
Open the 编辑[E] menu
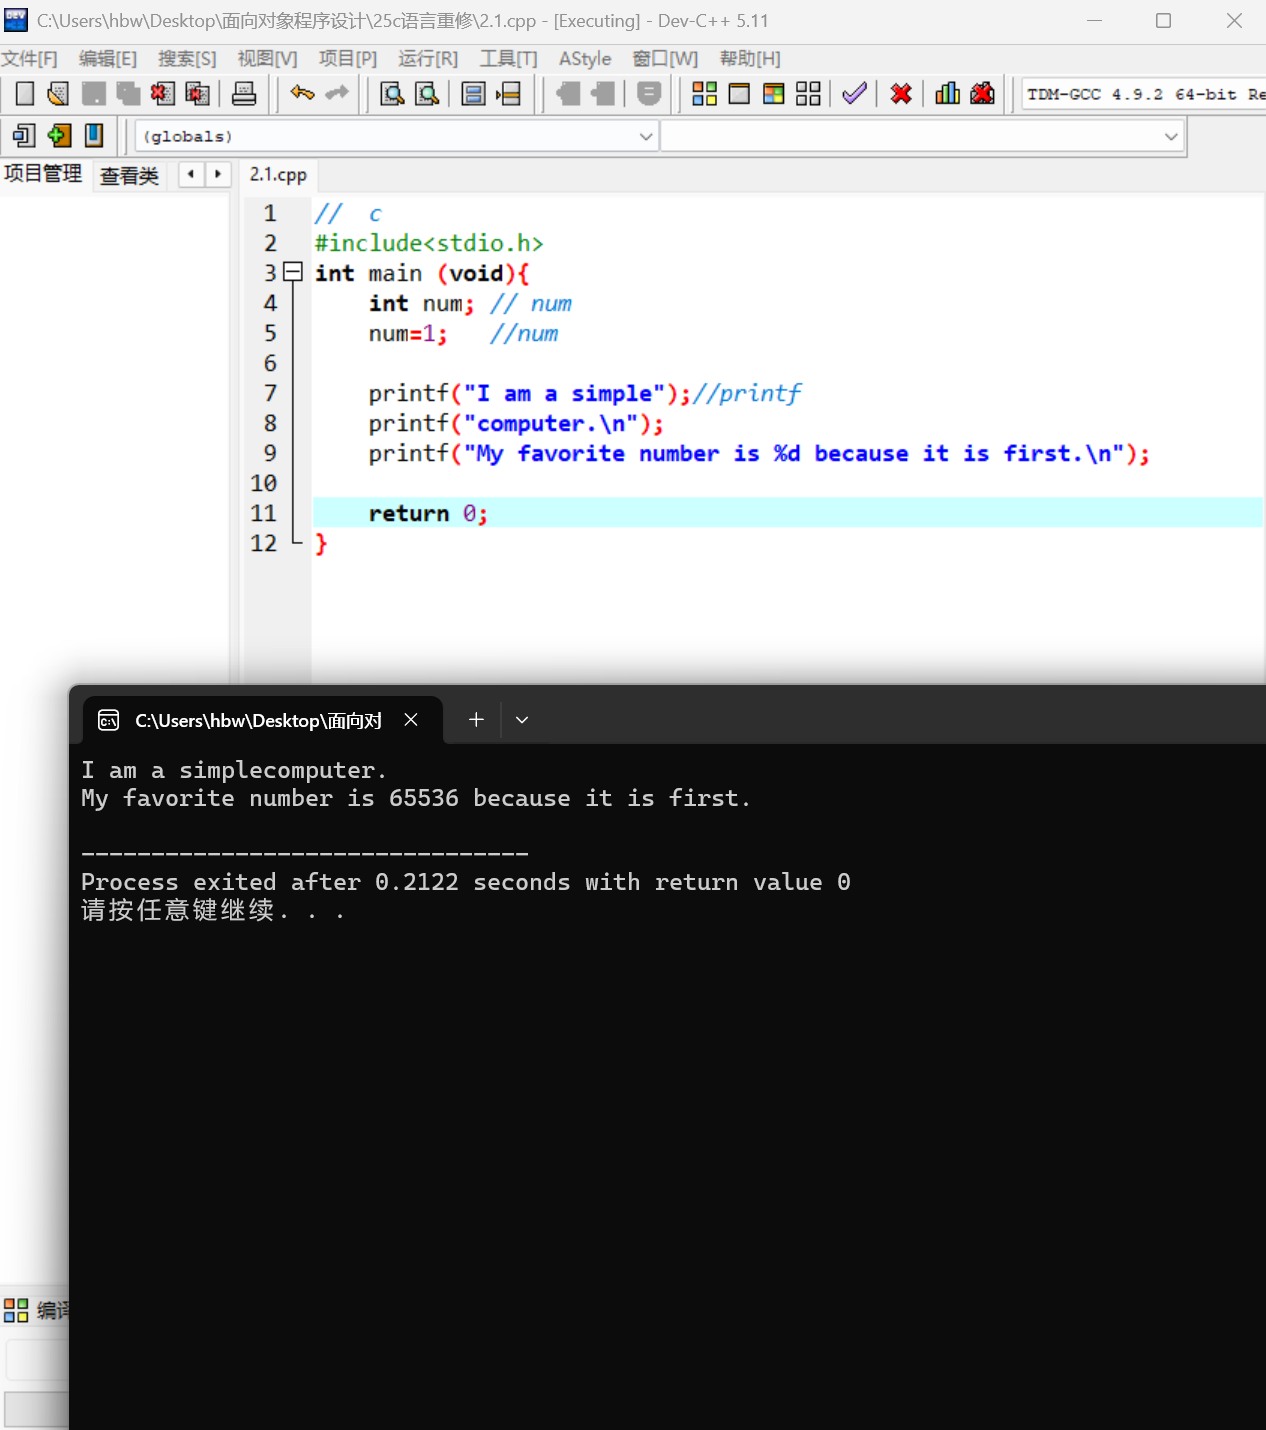point(108,59)
